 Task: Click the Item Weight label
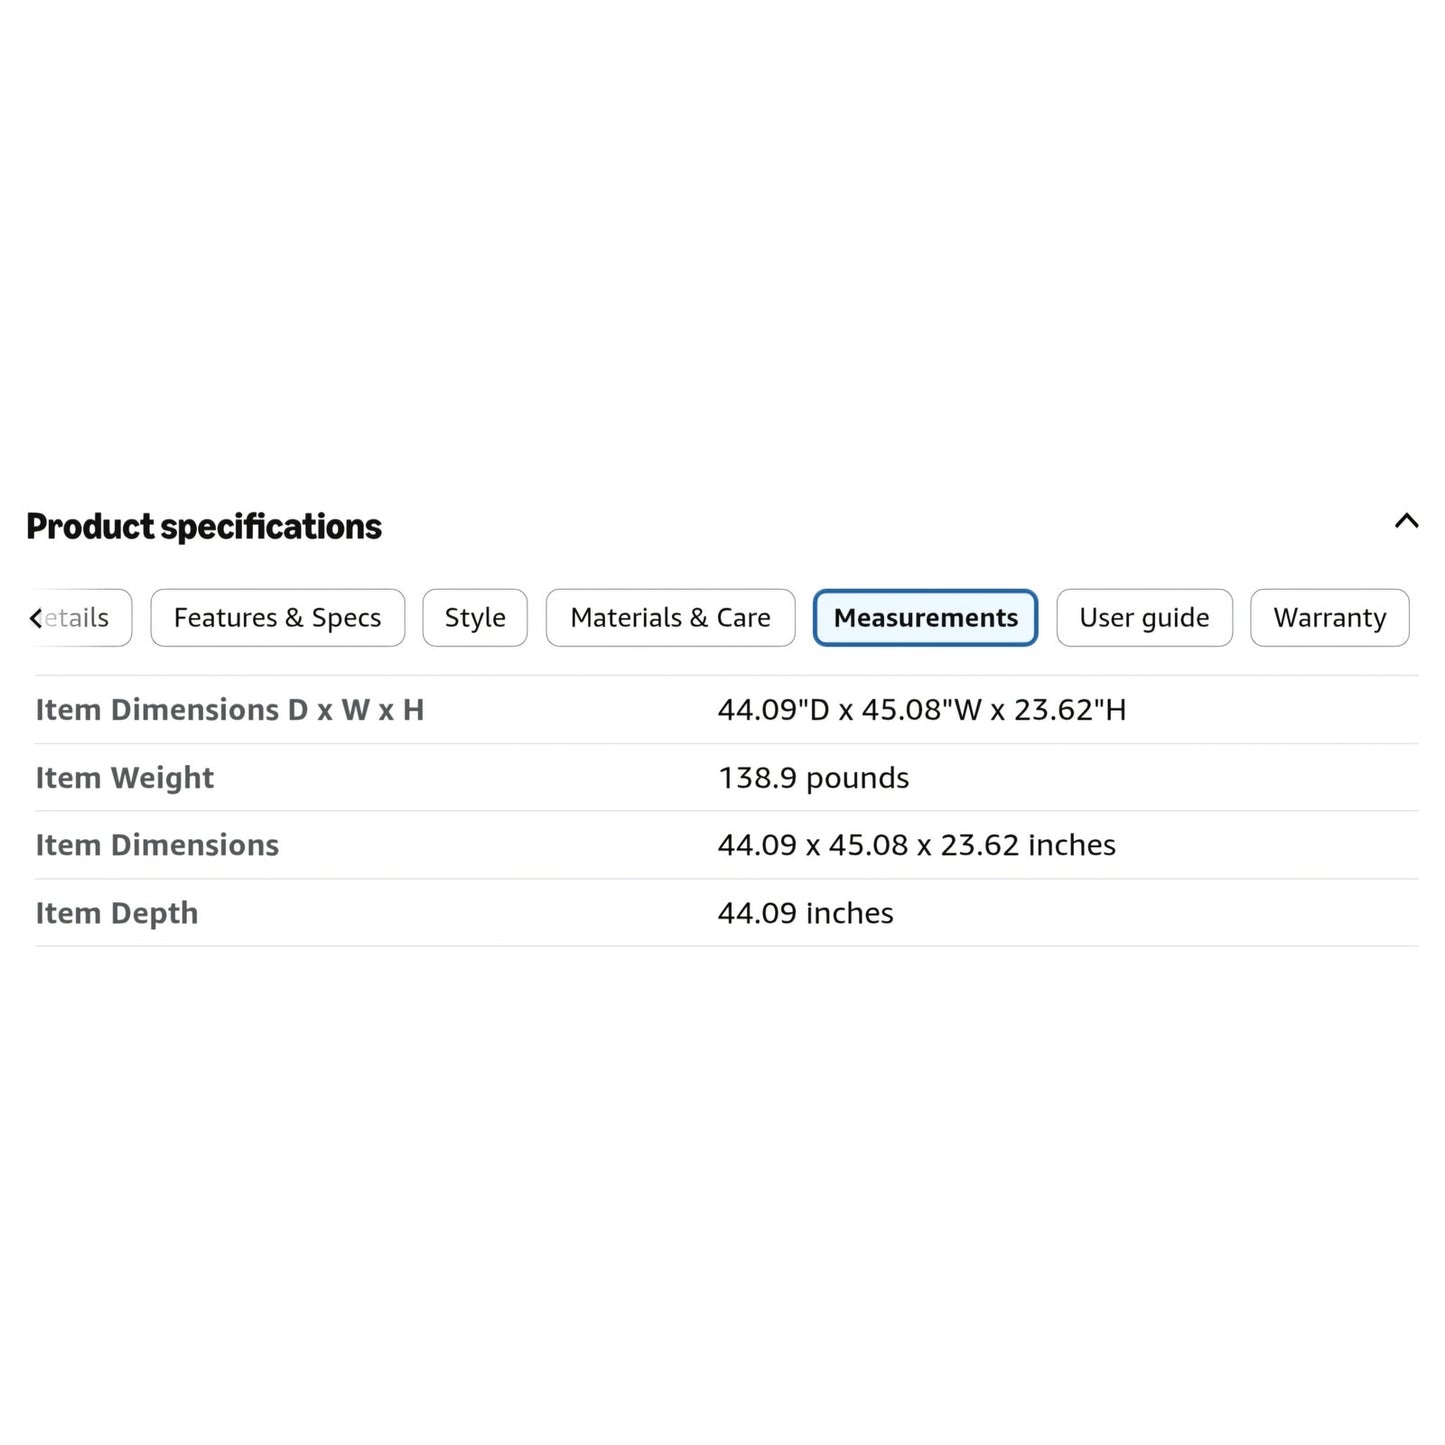pos(125,778)
